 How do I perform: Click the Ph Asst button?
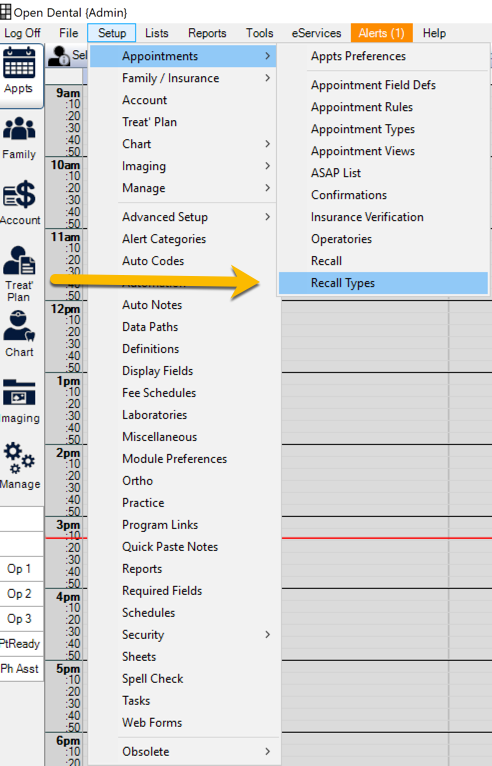point(21,669)
